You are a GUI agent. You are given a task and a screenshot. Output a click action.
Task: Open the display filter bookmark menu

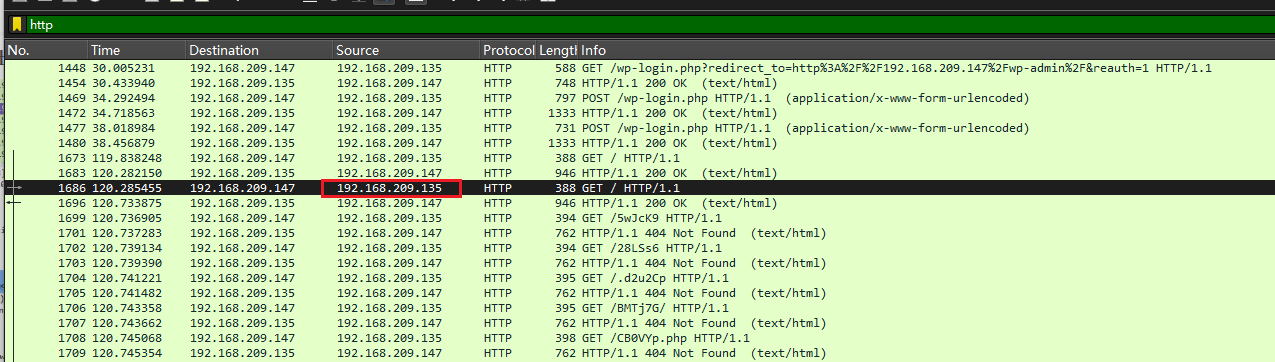(17, 25)
